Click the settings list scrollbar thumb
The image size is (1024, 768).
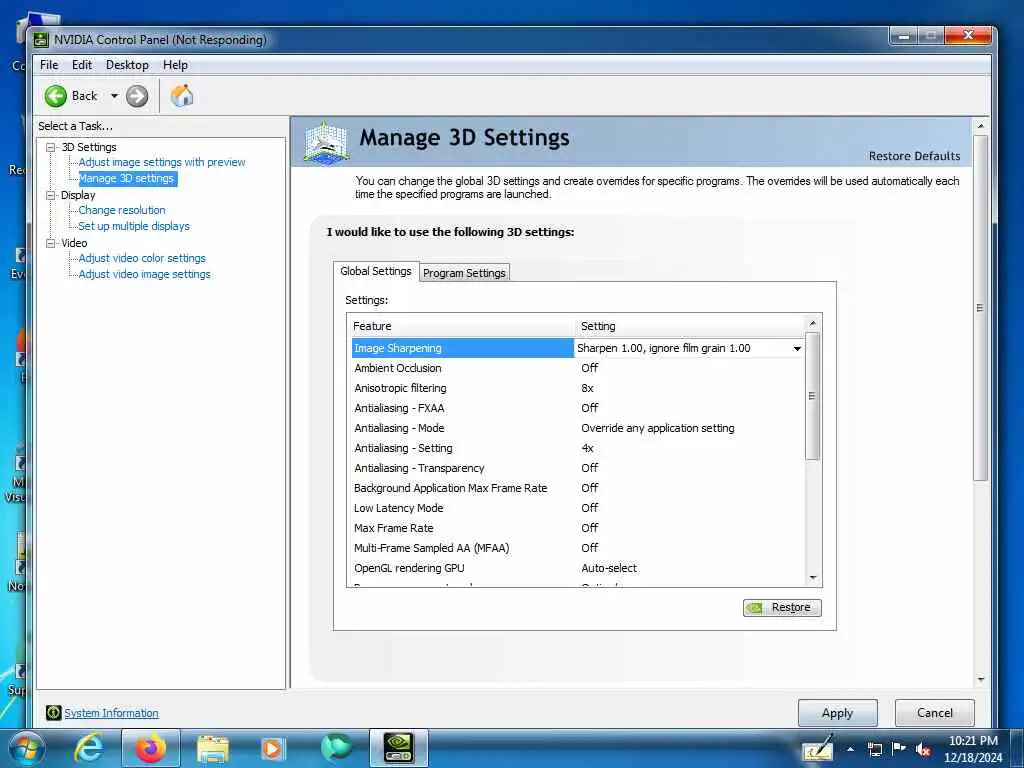point(812,396)
